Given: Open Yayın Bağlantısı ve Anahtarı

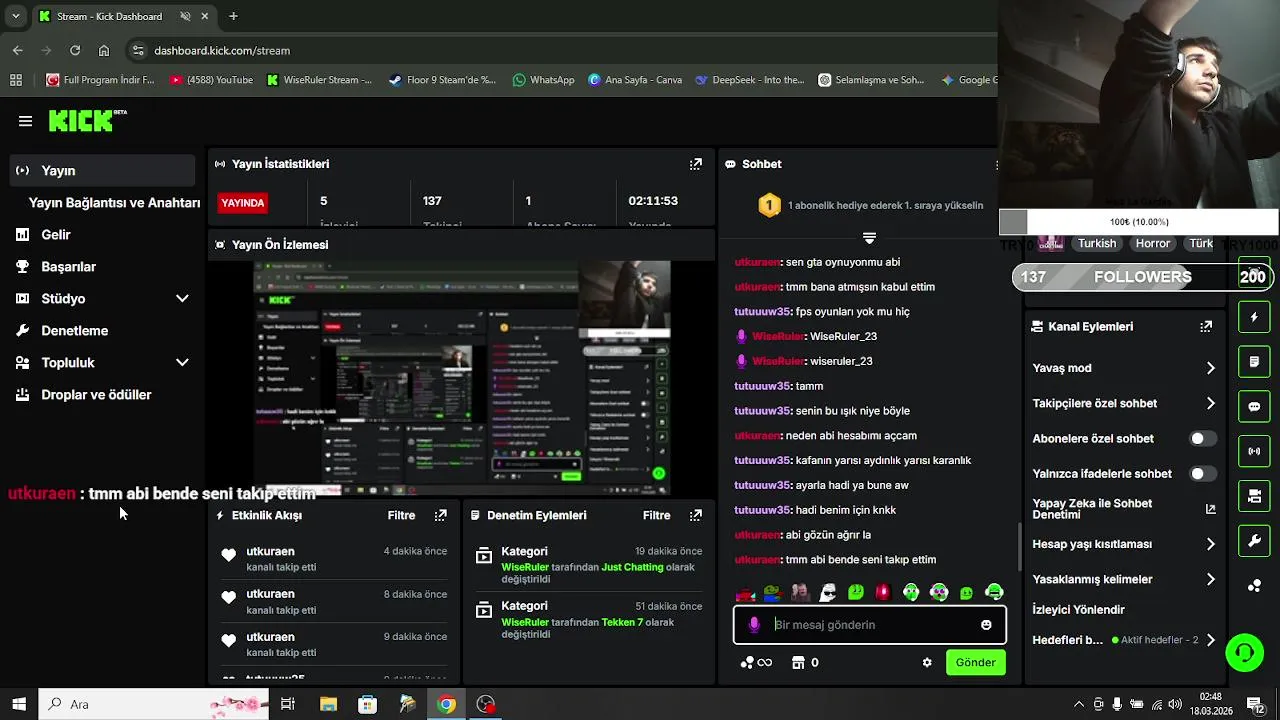Looking at the screenshot, I should coord(114,202).
